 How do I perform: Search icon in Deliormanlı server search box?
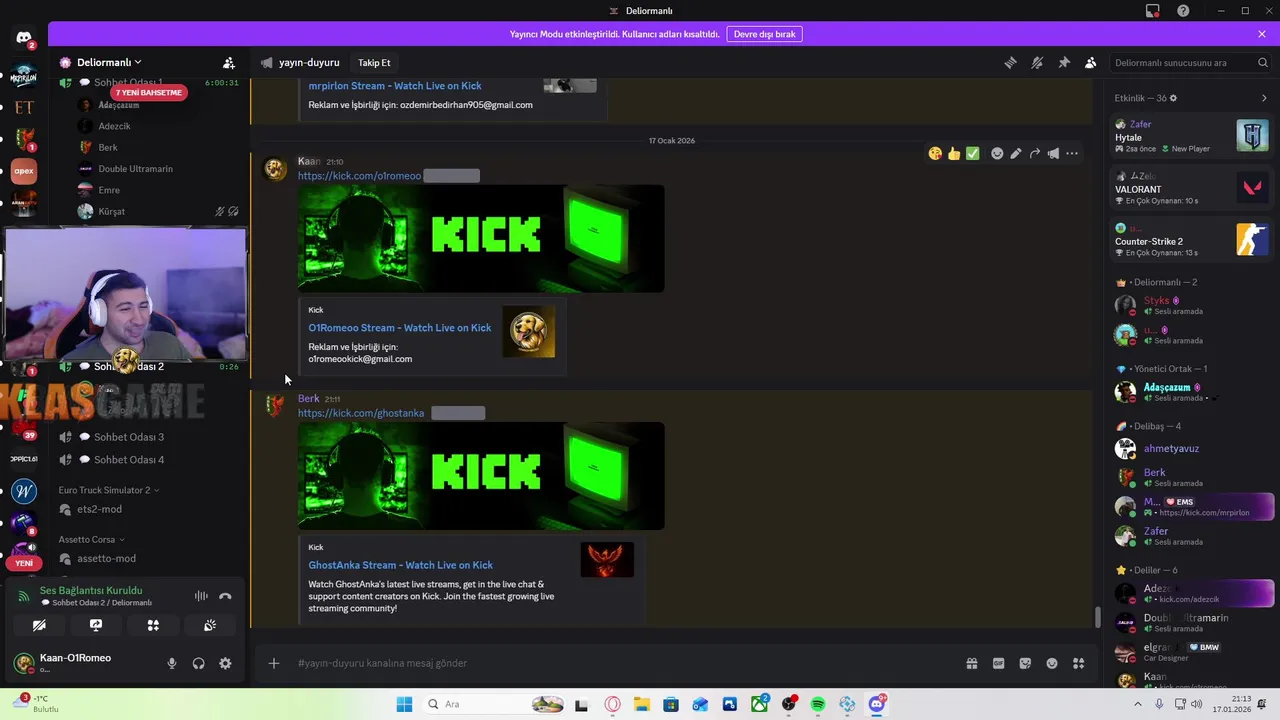[1263, 62]
